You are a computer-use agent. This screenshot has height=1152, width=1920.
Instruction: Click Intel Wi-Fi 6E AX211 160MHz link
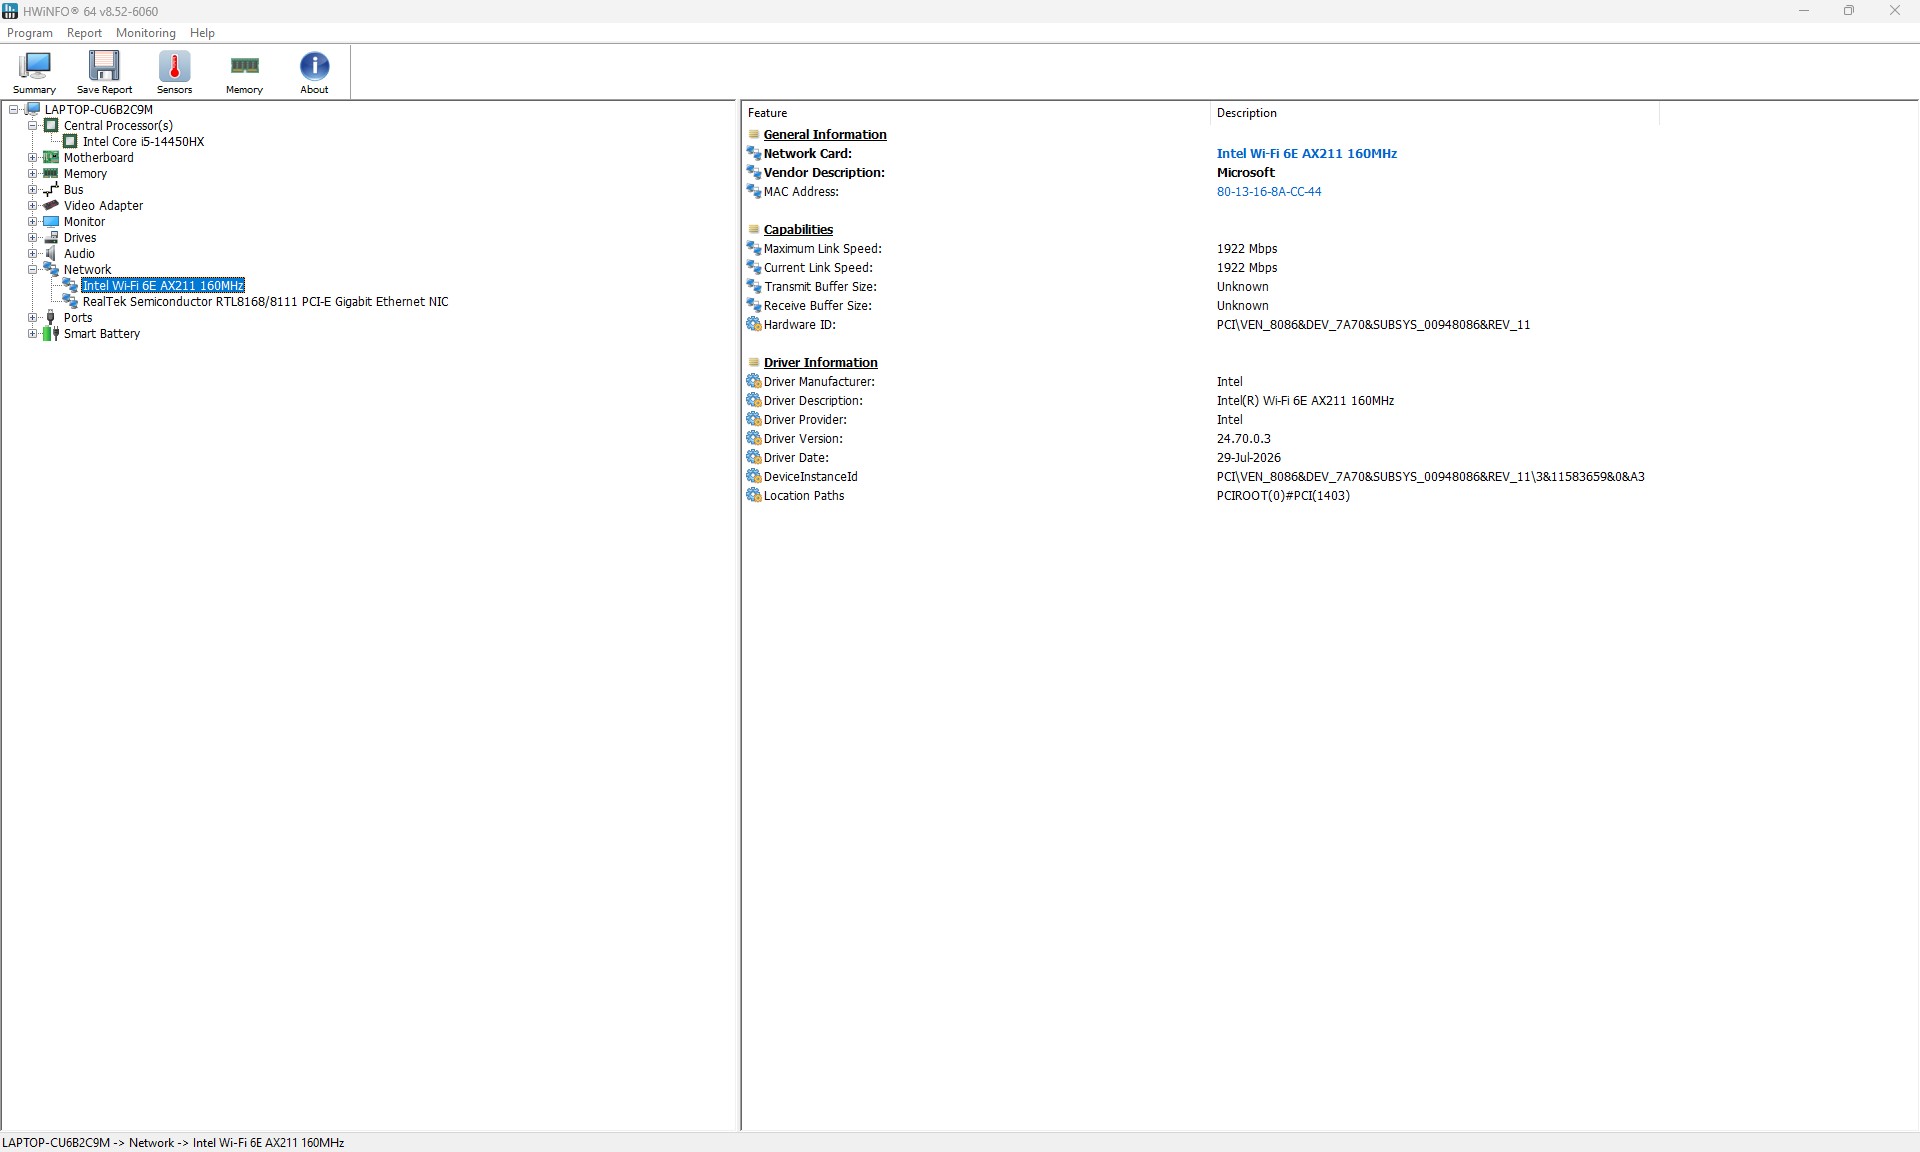[1306, 153]
